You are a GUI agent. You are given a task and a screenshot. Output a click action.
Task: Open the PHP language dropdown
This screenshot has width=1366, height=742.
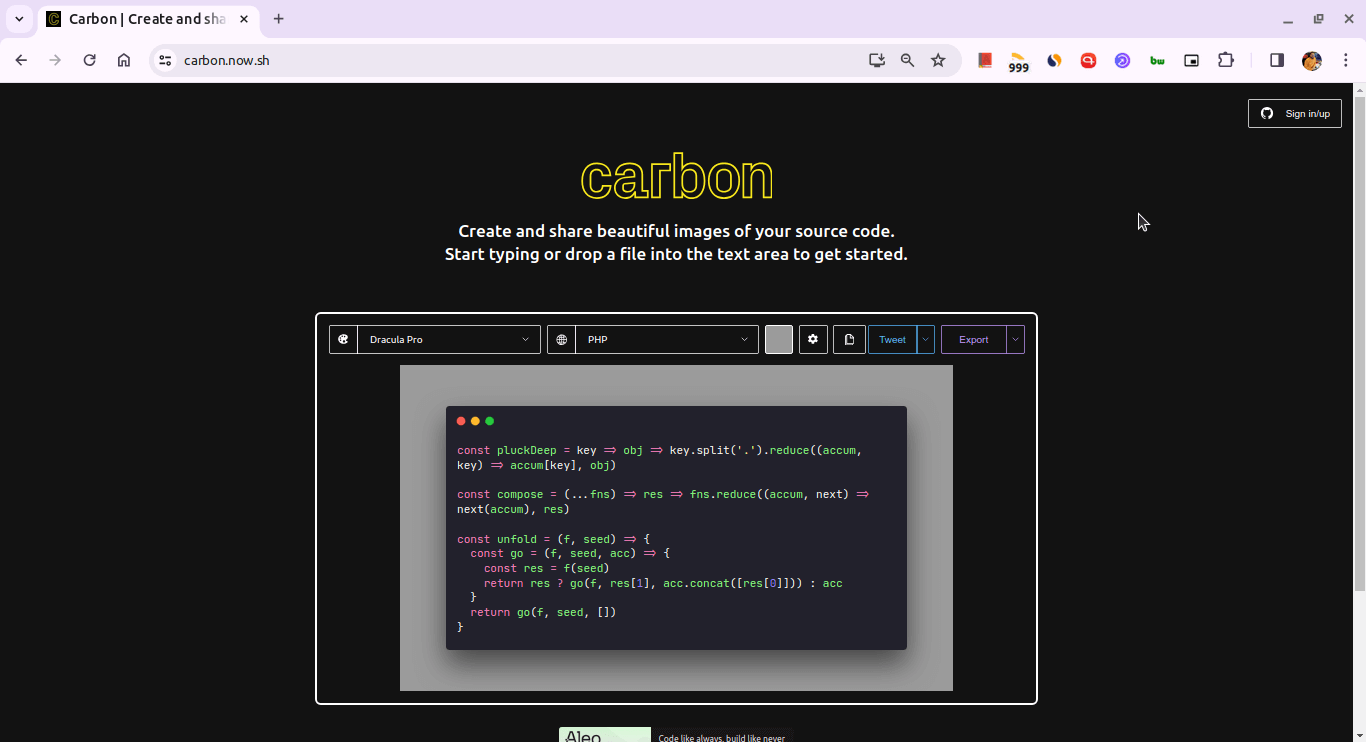coord(667,340)
